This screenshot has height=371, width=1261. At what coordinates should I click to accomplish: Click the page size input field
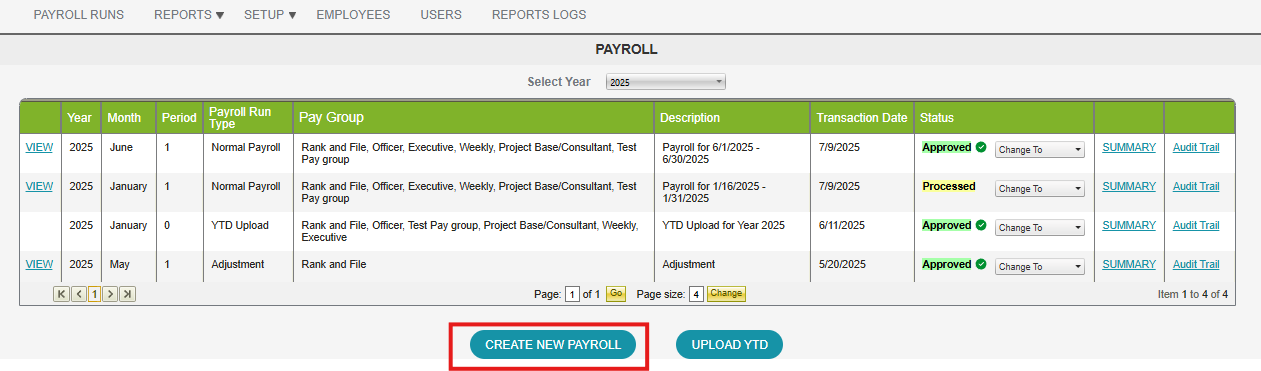point(696,294)
